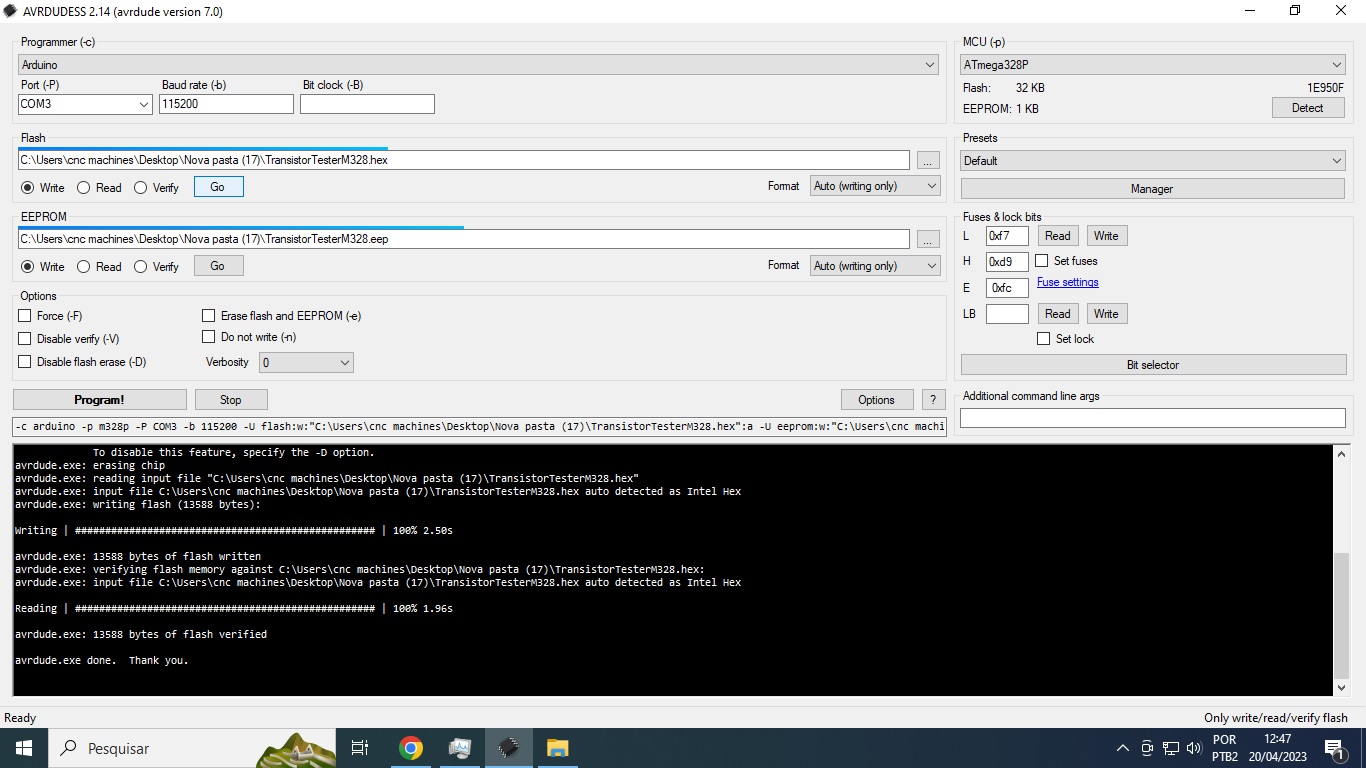1366x768 pixels.
Task: Open the Options dialog button
Action: (877, 400)
